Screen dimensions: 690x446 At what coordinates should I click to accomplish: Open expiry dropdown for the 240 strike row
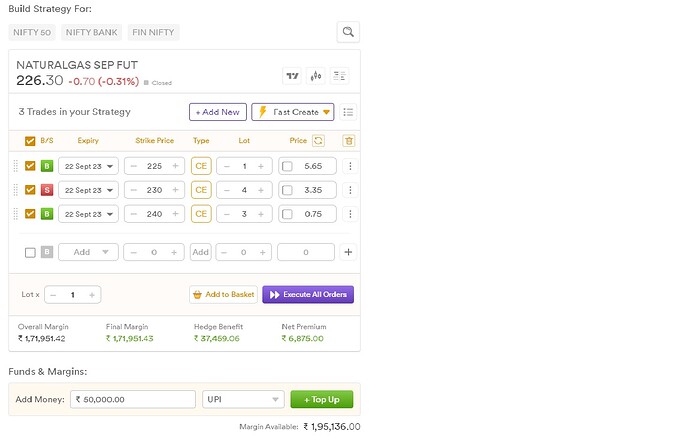(88, 214)
